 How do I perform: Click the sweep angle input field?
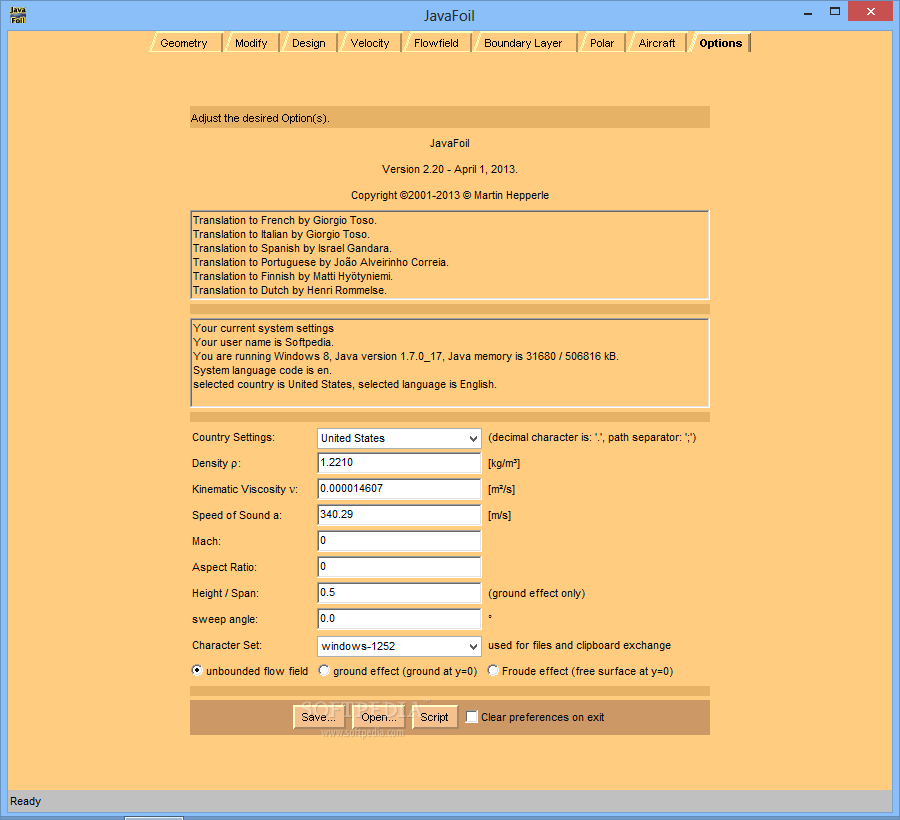399,619
